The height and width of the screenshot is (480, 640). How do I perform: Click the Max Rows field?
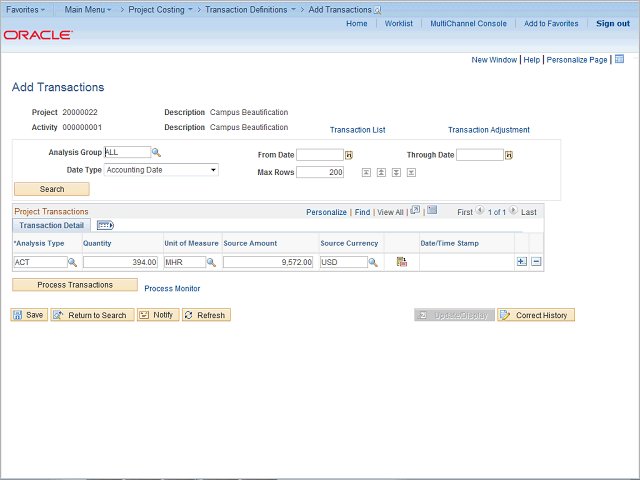tap(320, 172)
